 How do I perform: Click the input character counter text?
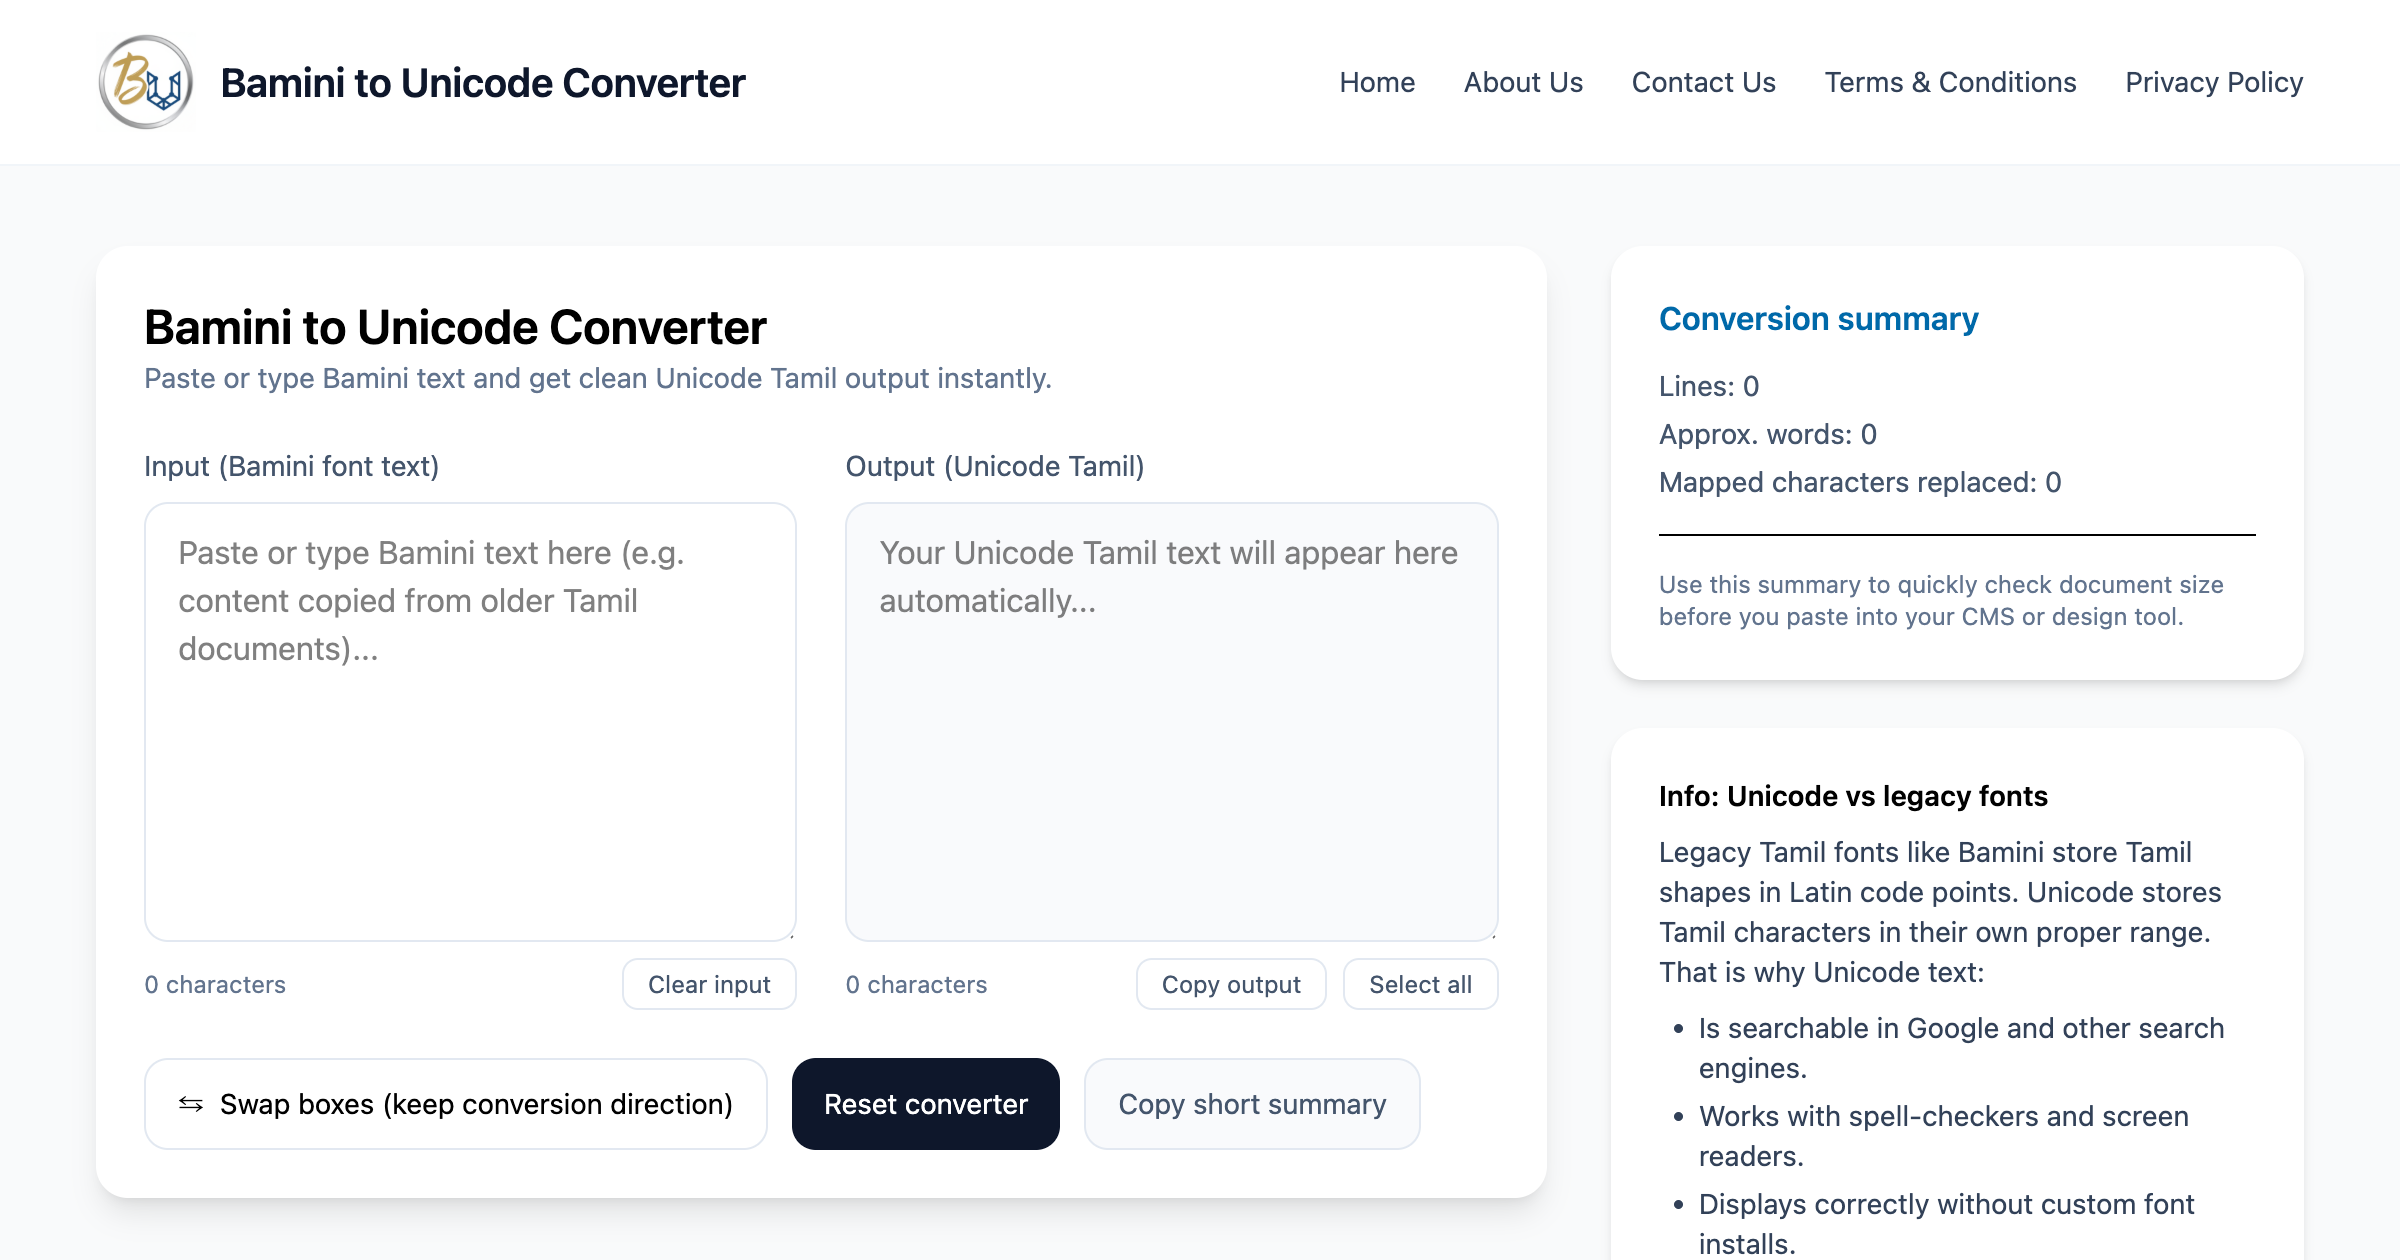click(215, 984)
